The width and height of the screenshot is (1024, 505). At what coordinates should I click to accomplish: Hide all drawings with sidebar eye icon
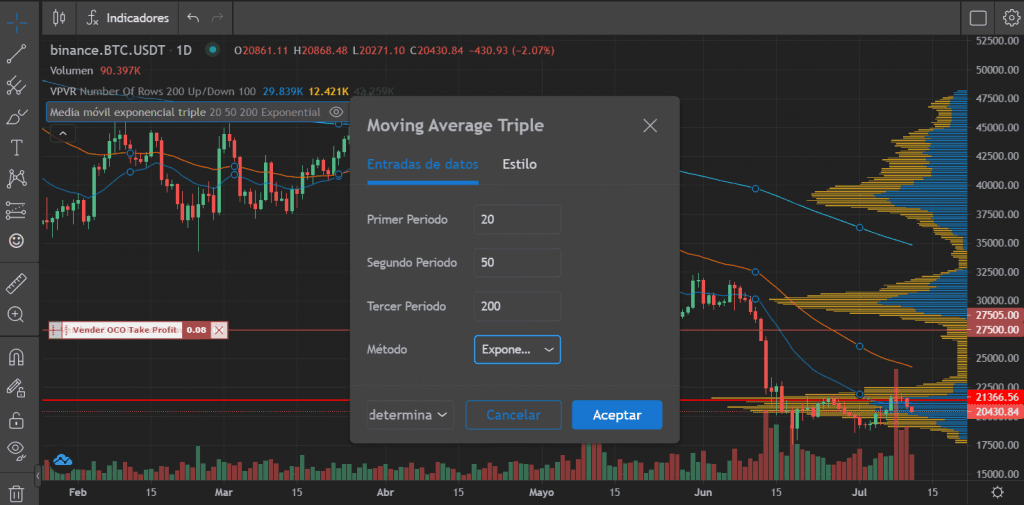pyautogui.click(x=17, y=450)
